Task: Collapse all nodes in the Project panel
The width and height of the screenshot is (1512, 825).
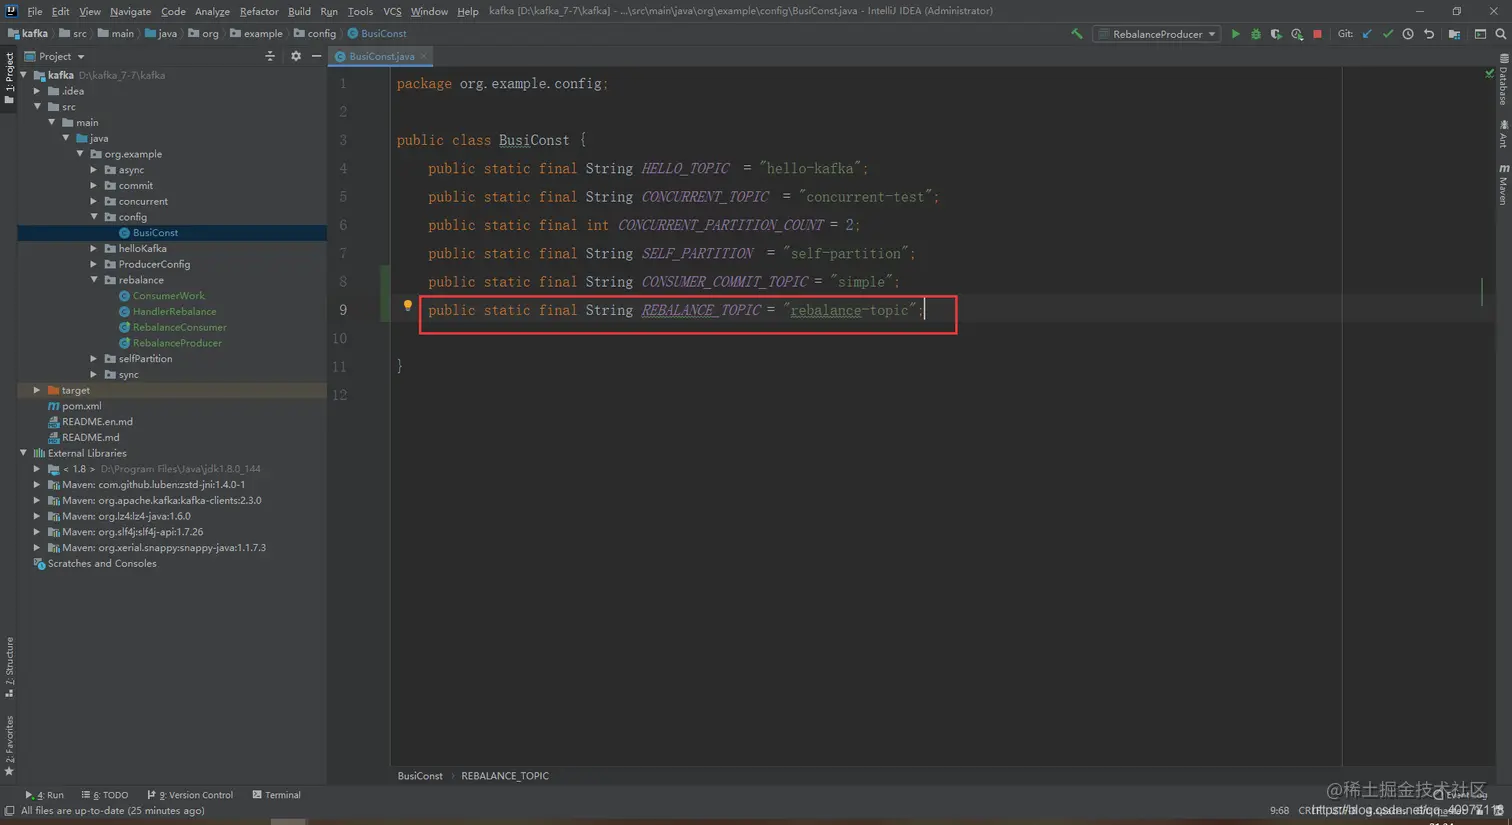Action: 270,57
